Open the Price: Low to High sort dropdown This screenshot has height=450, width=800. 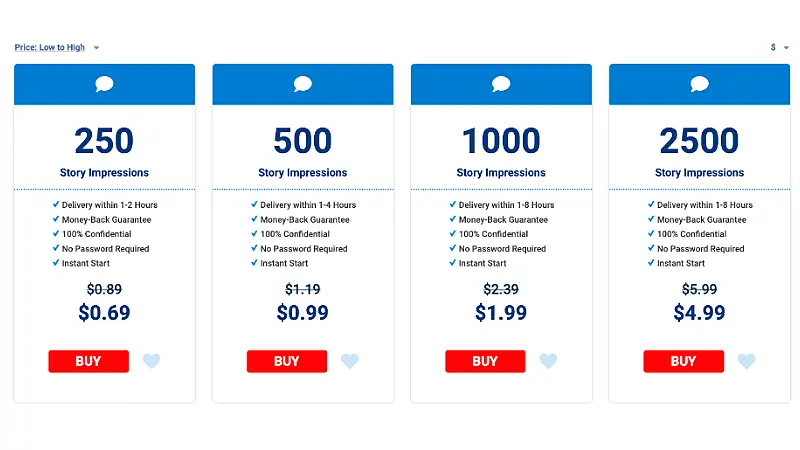57,47
